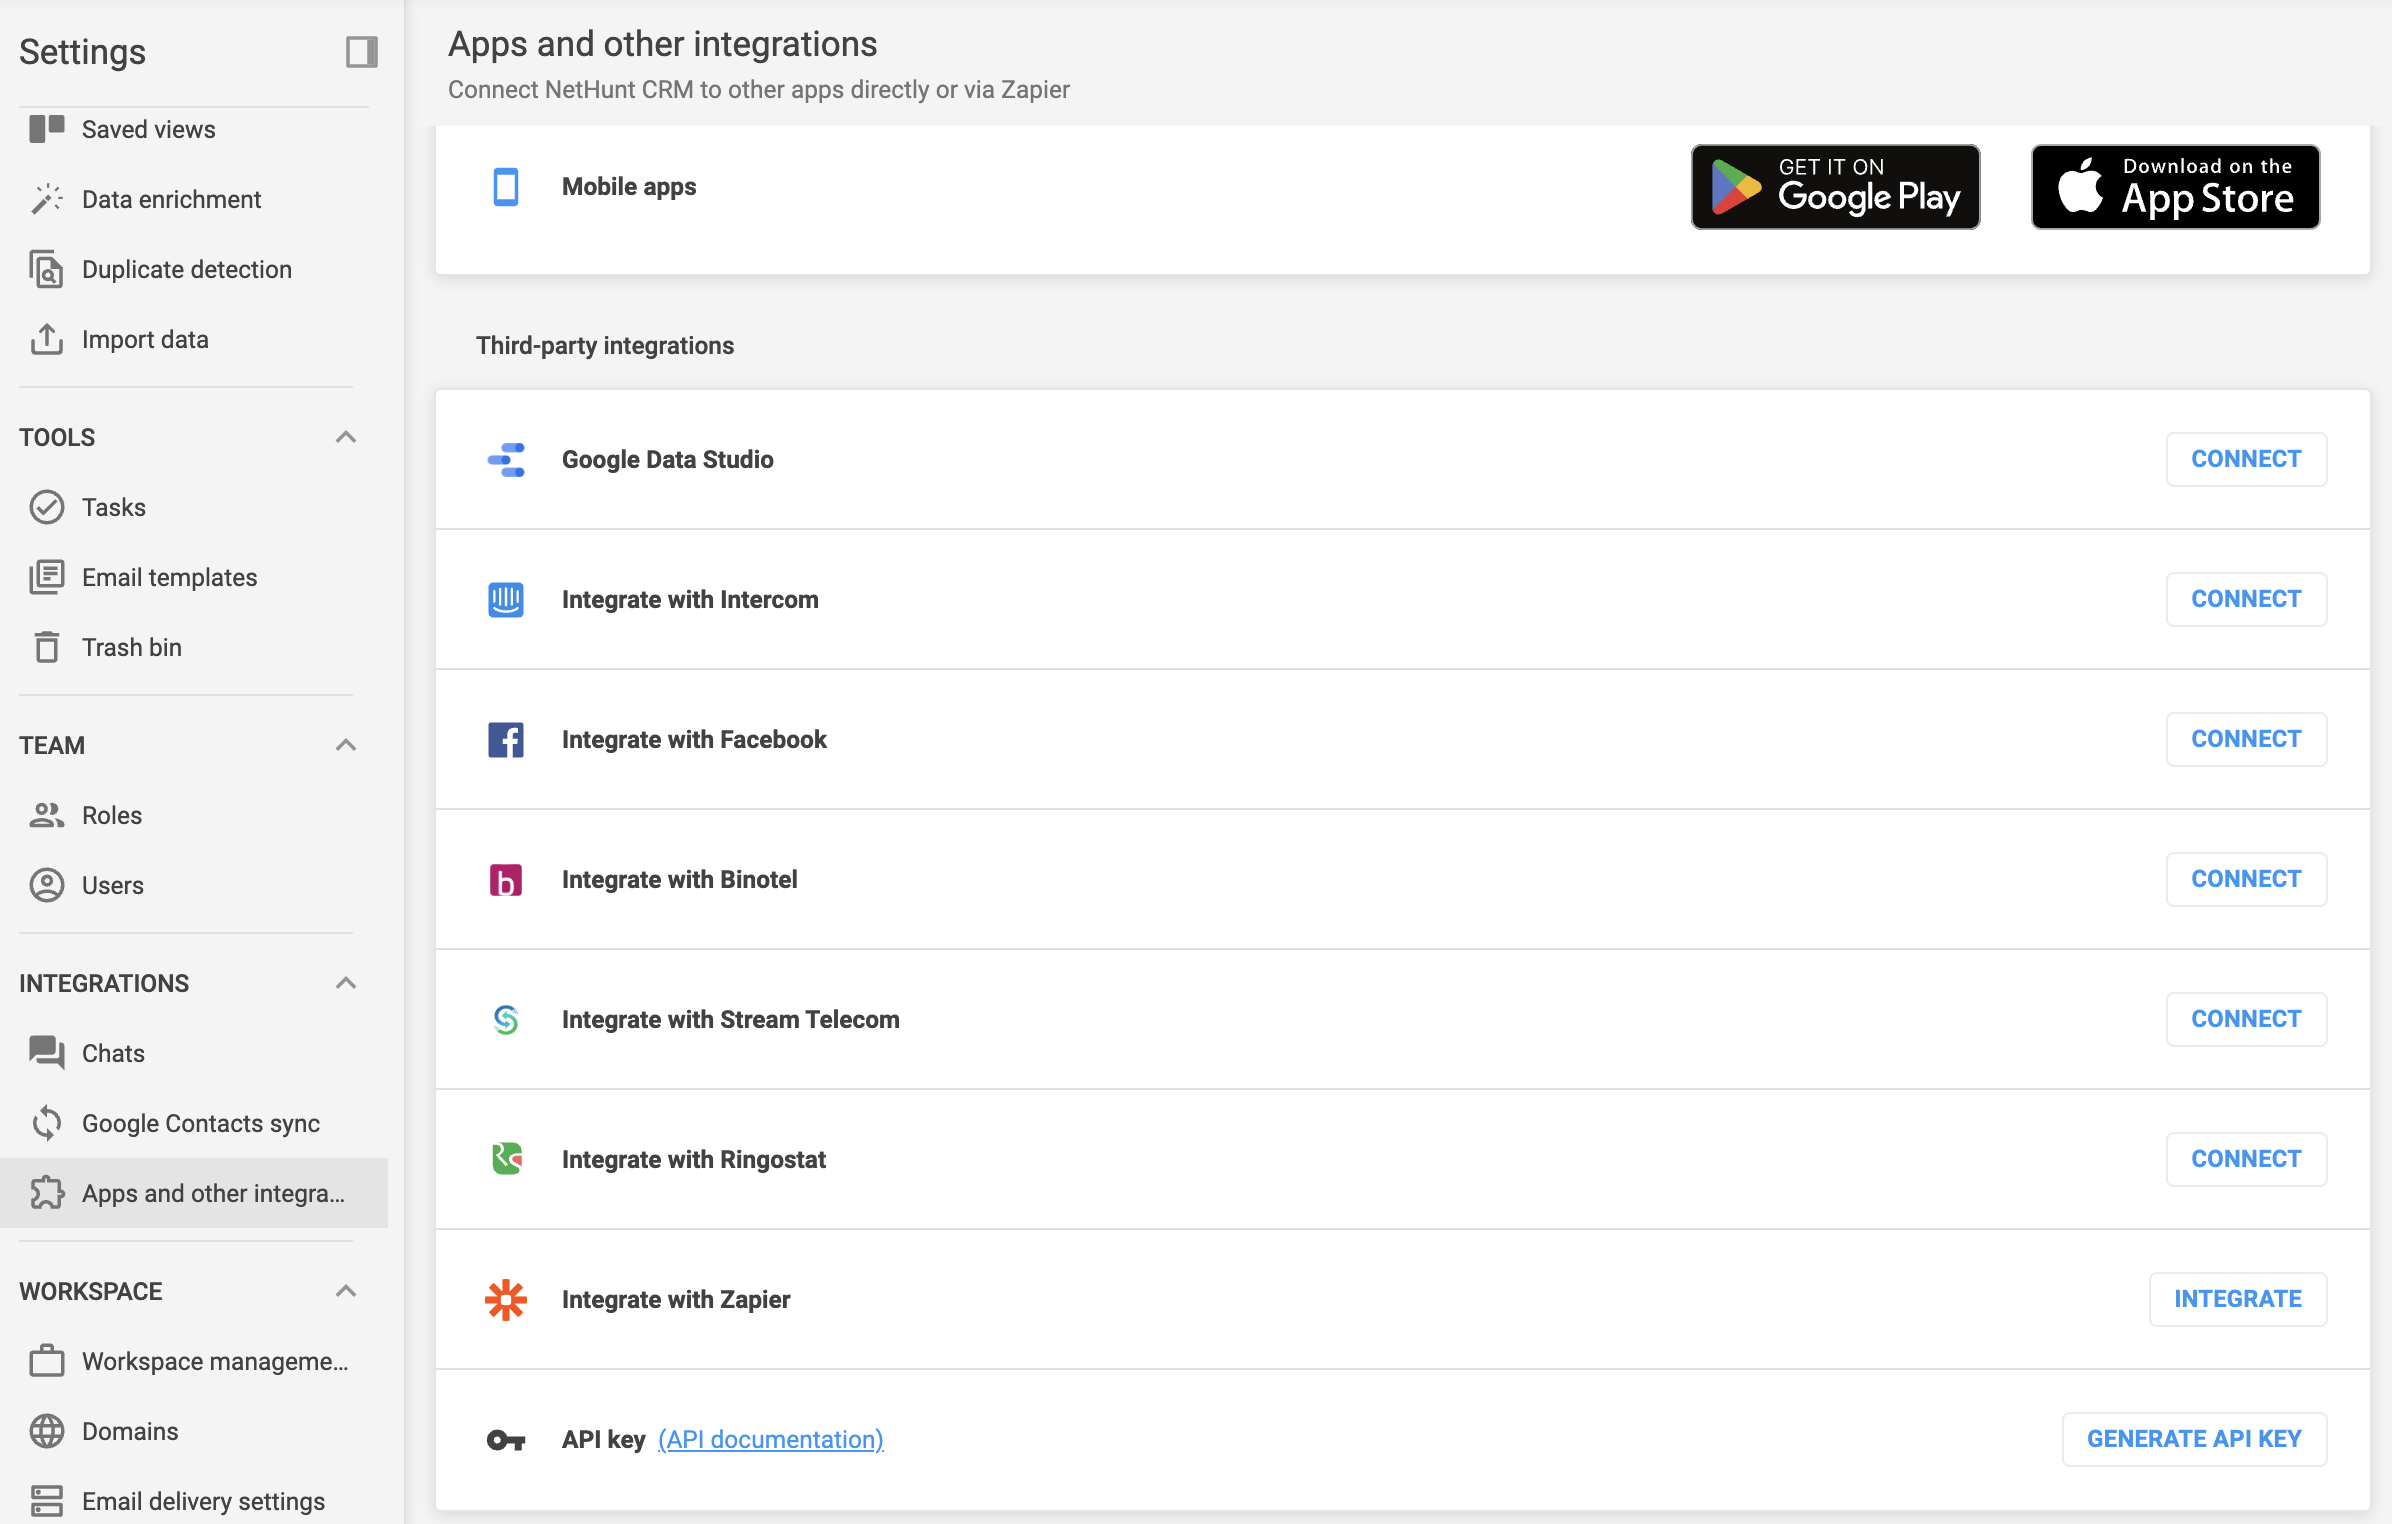Open the Saved views settings
The height and width of the screenshot is (1524, 2392).
tap(148, 127)
